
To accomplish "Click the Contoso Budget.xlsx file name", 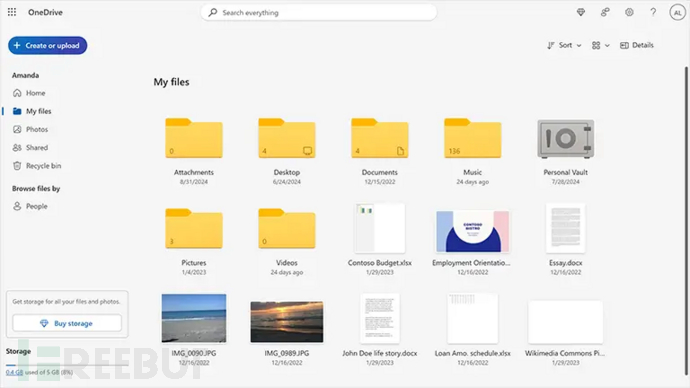I will (x=380, y=263).
